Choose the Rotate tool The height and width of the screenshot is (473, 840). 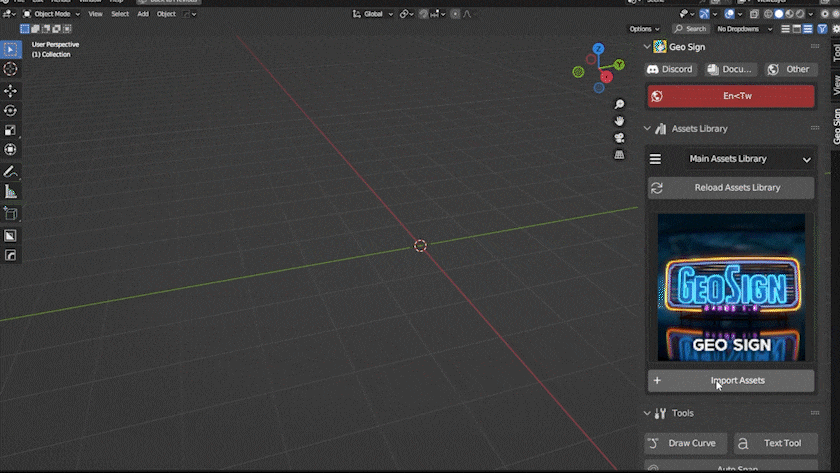coord(10,111)
